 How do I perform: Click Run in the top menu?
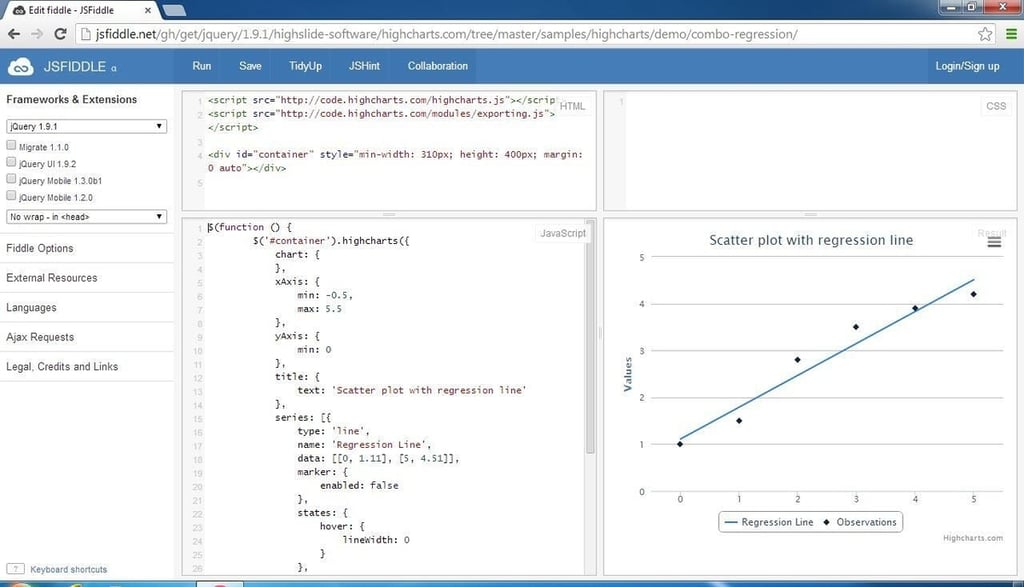202,66
